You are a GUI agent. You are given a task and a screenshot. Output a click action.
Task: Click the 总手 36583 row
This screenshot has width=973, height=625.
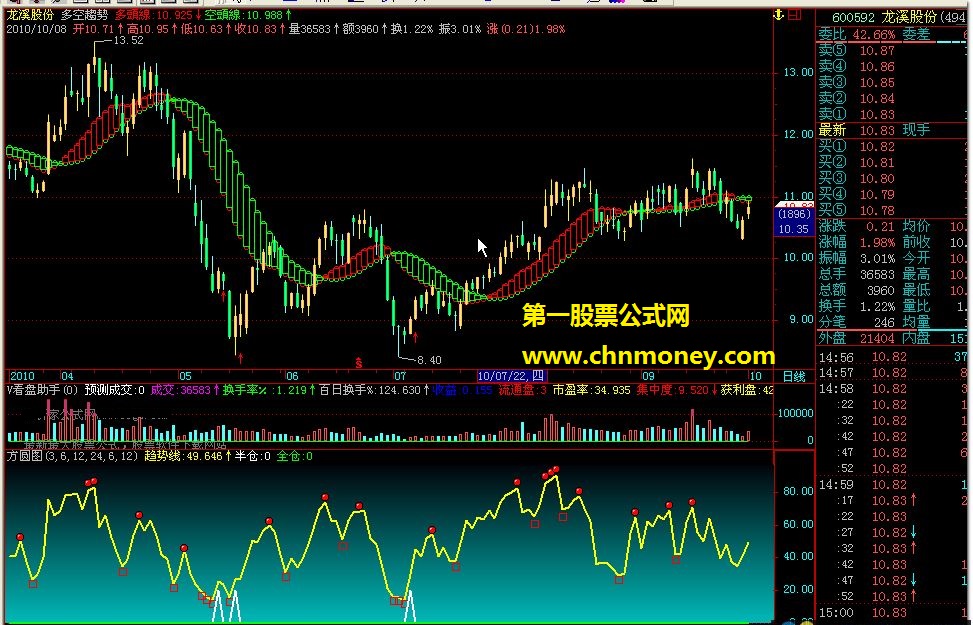(856, 274)
